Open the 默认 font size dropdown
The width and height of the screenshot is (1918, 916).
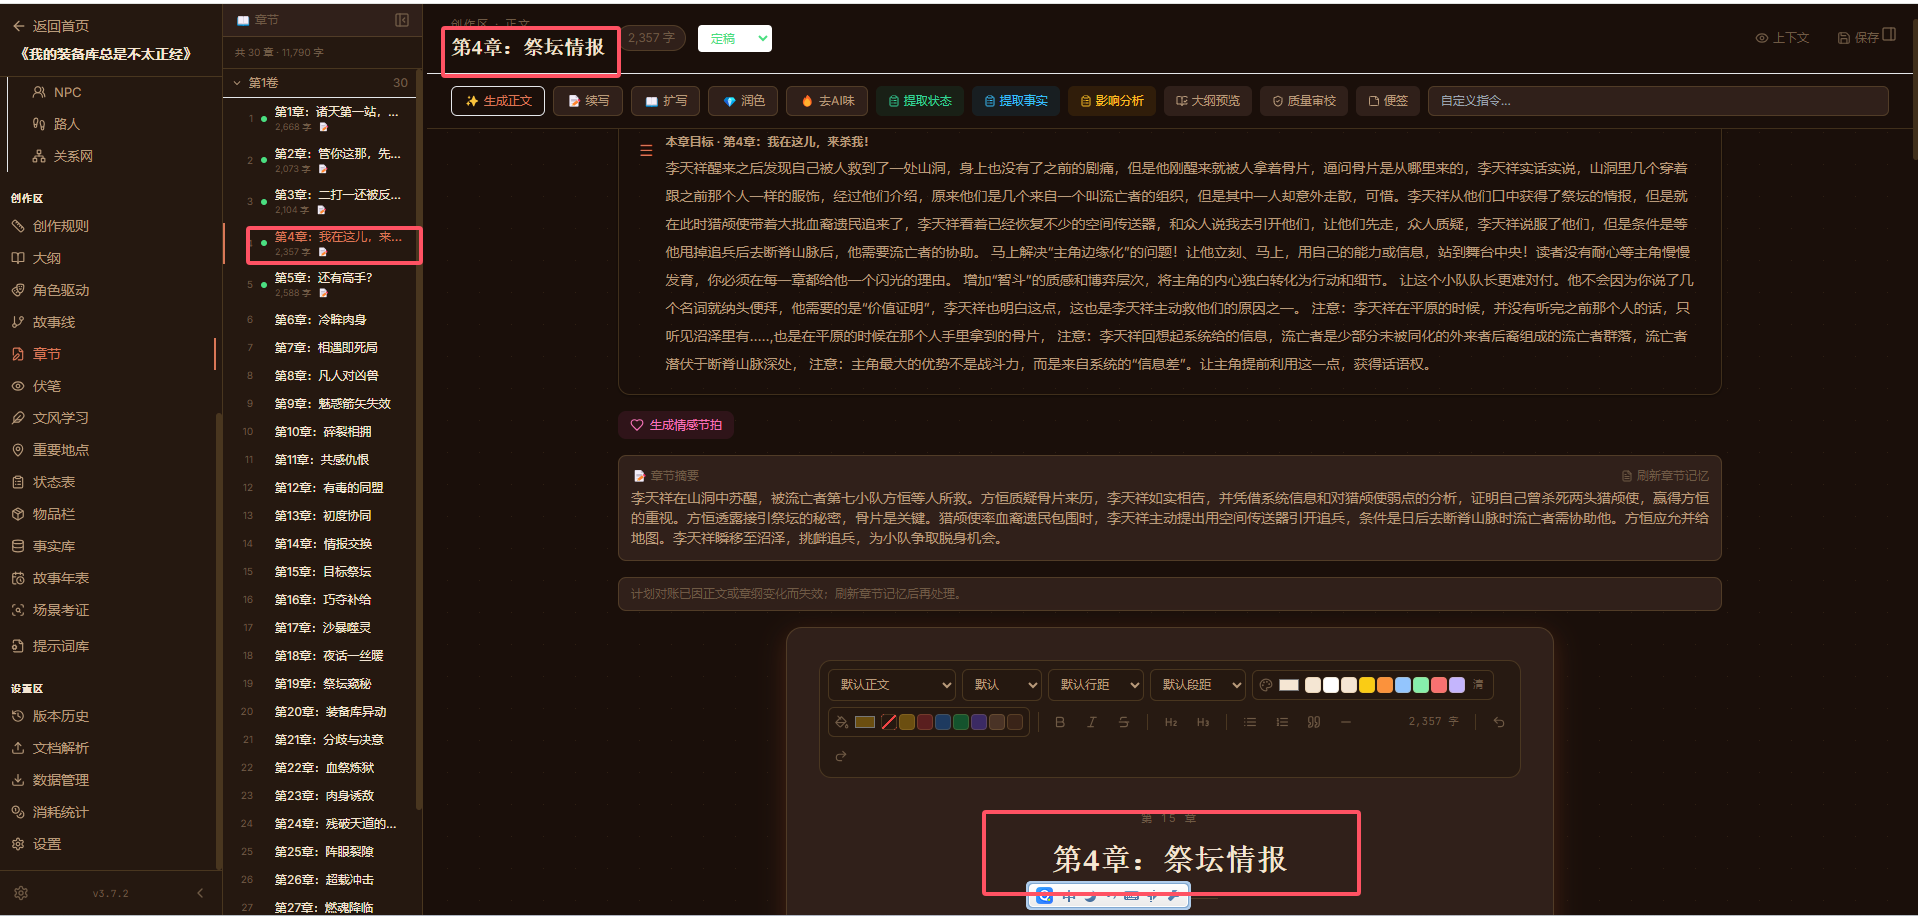(x=1002, y=685)
